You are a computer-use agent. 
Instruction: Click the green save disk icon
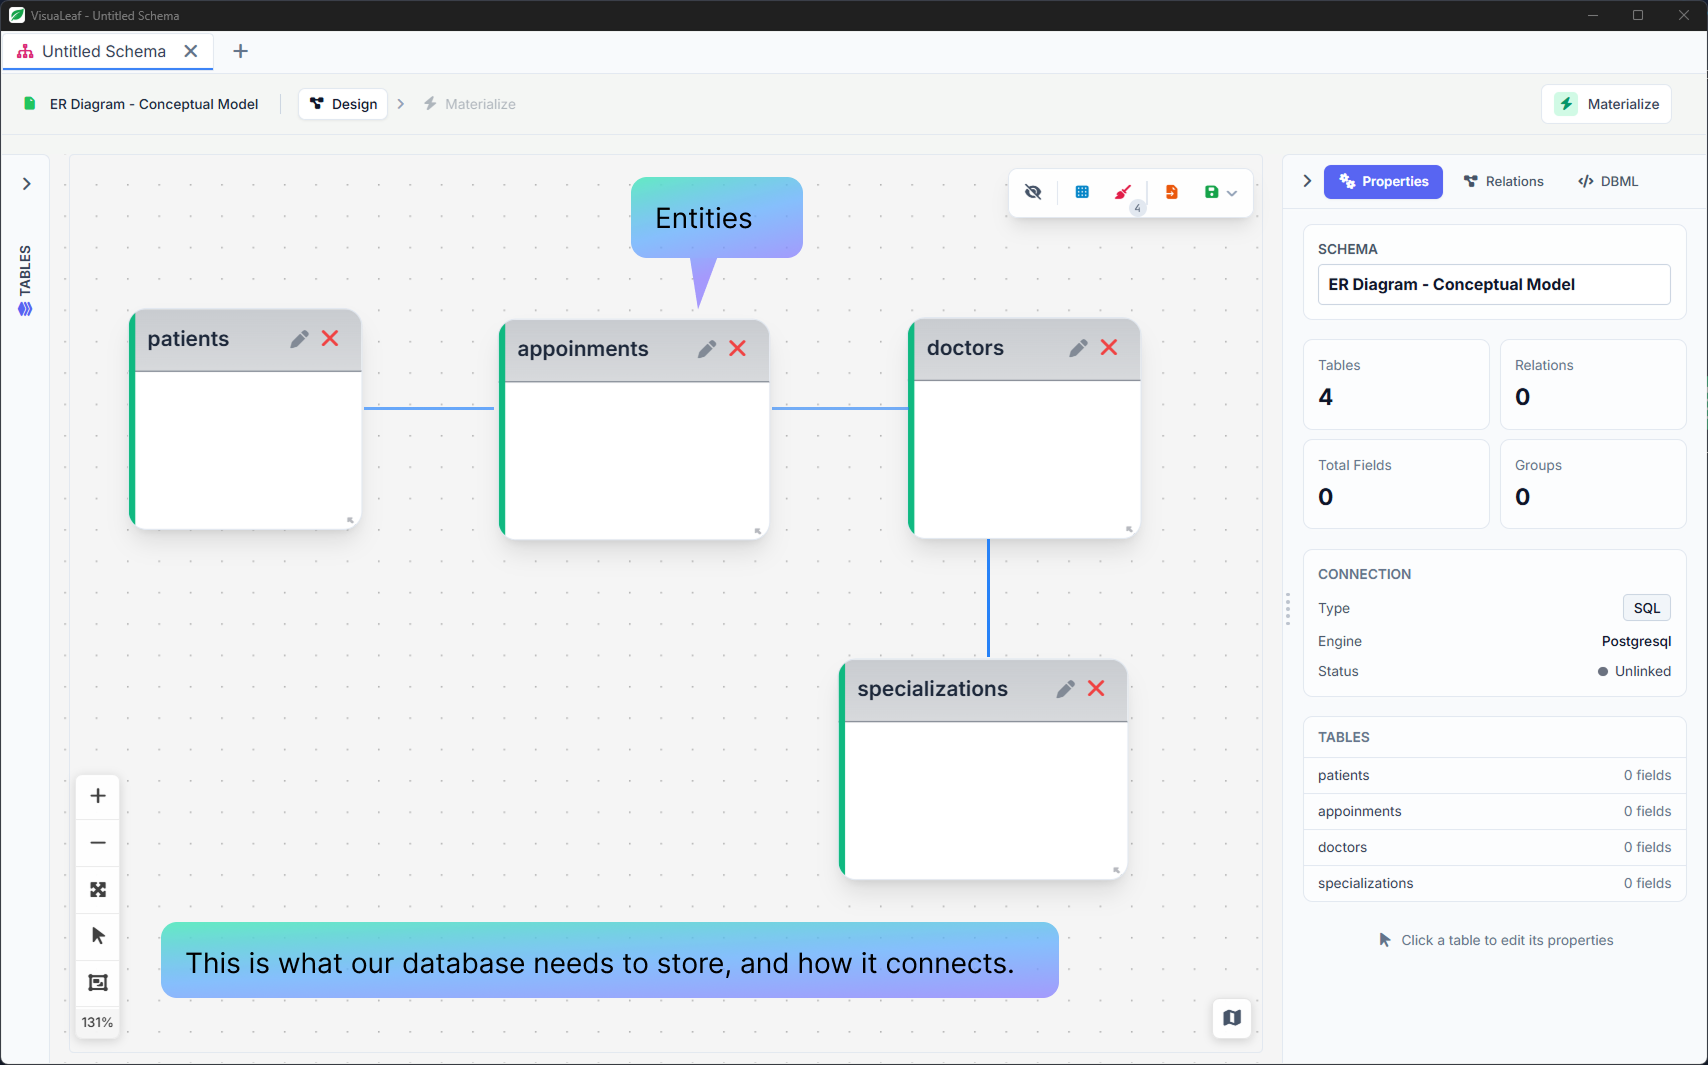point(1211,192)
